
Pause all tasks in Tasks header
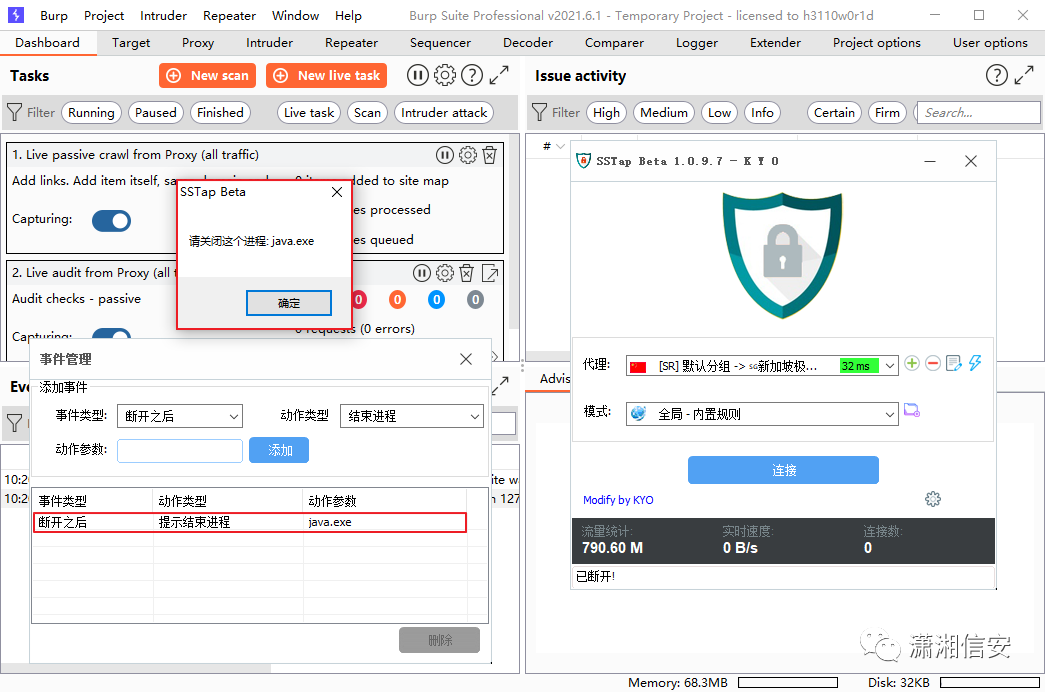pos(418,75)
